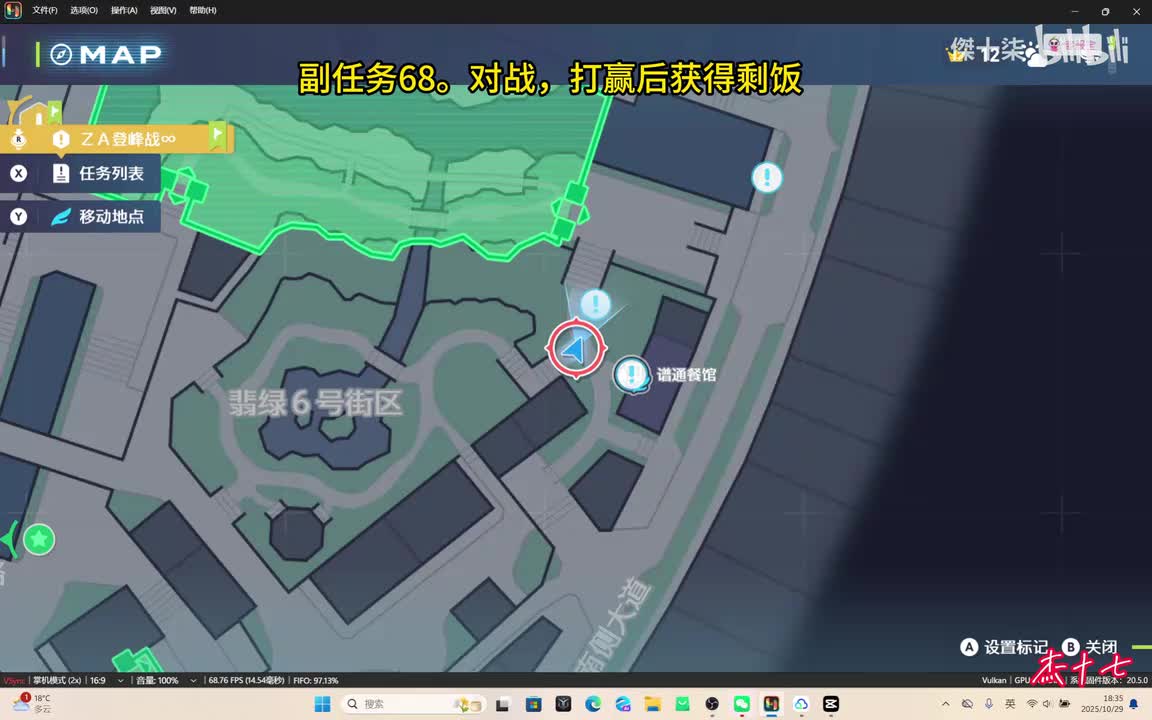Open the notification bell icon
Screen dimensions: 1152x720
1134,704
